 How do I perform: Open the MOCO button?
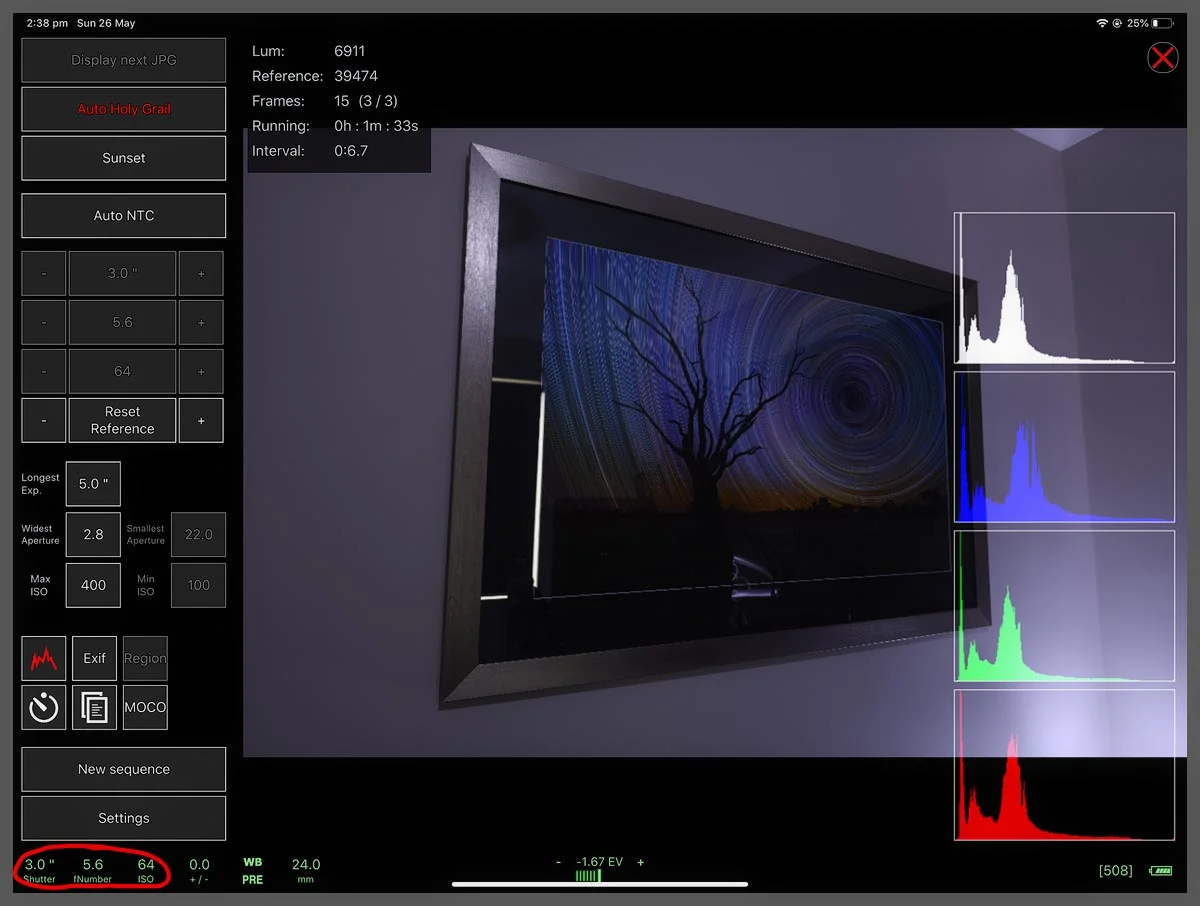click(x=145, y=707)
